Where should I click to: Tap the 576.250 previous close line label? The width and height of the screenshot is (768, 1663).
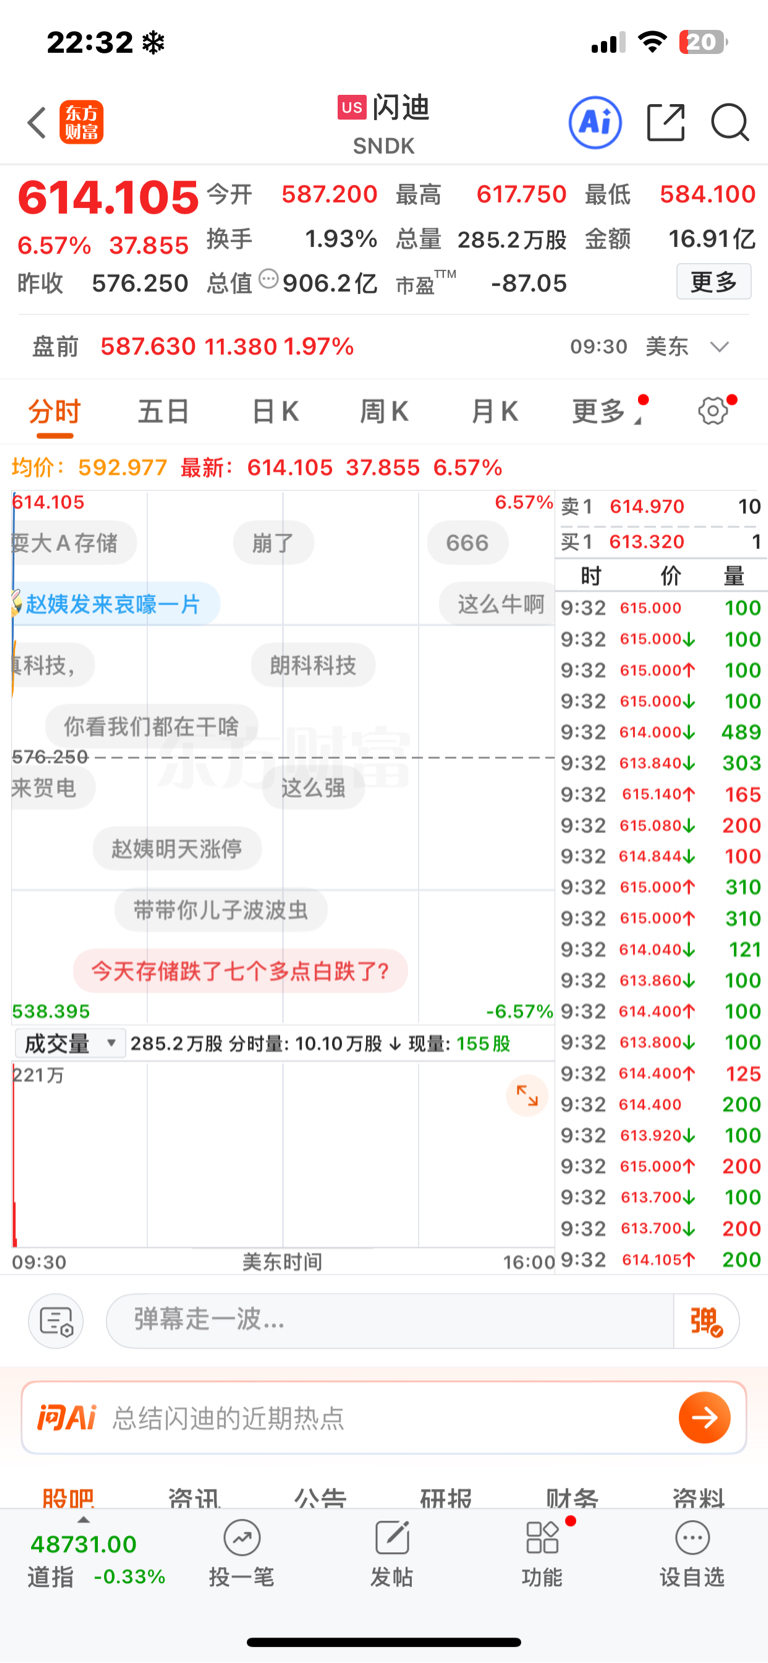coord(50,757)
